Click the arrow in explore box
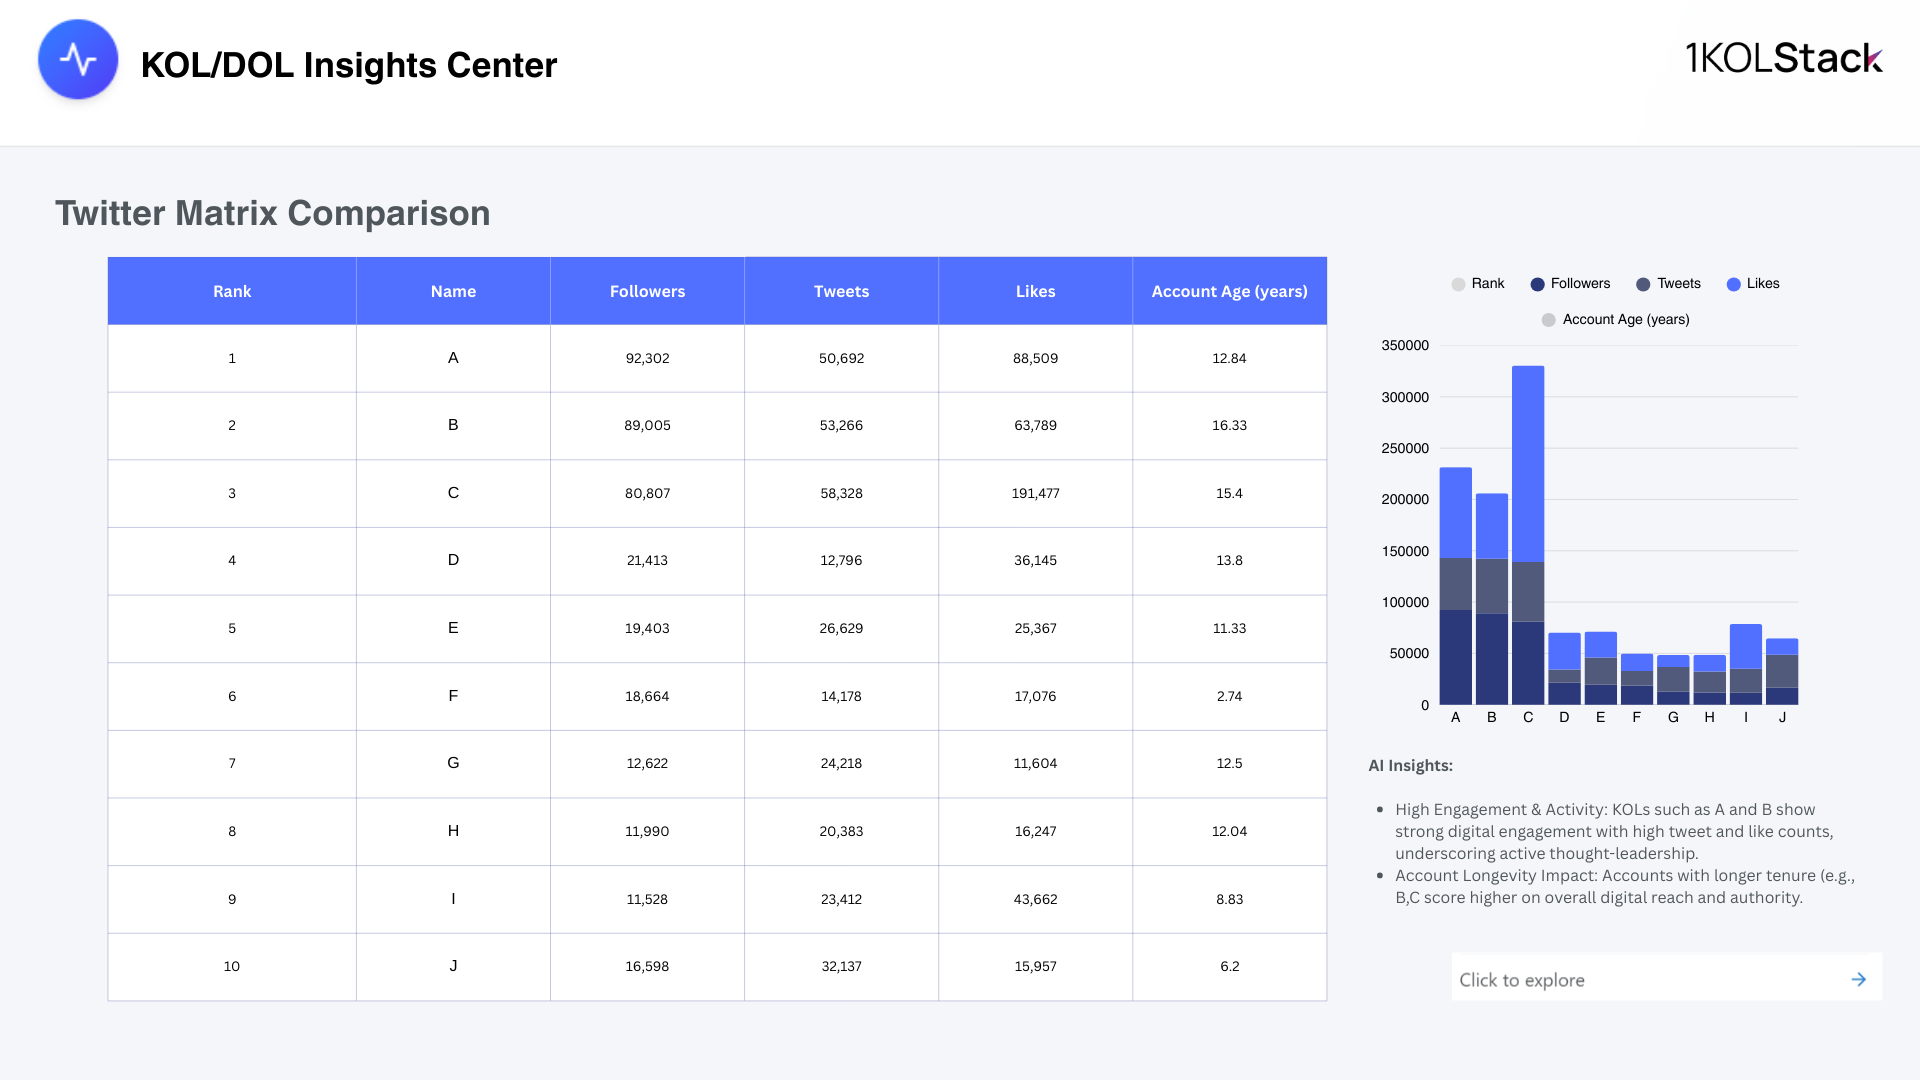The height and width of the screenshot is (1080, 1920). tap(1858, 979)
